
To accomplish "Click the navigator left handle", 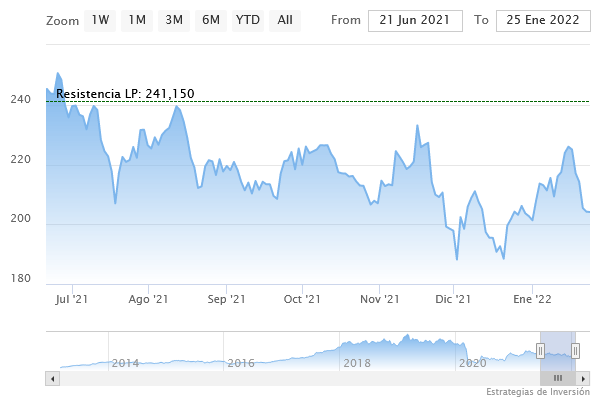I will 540,350.
